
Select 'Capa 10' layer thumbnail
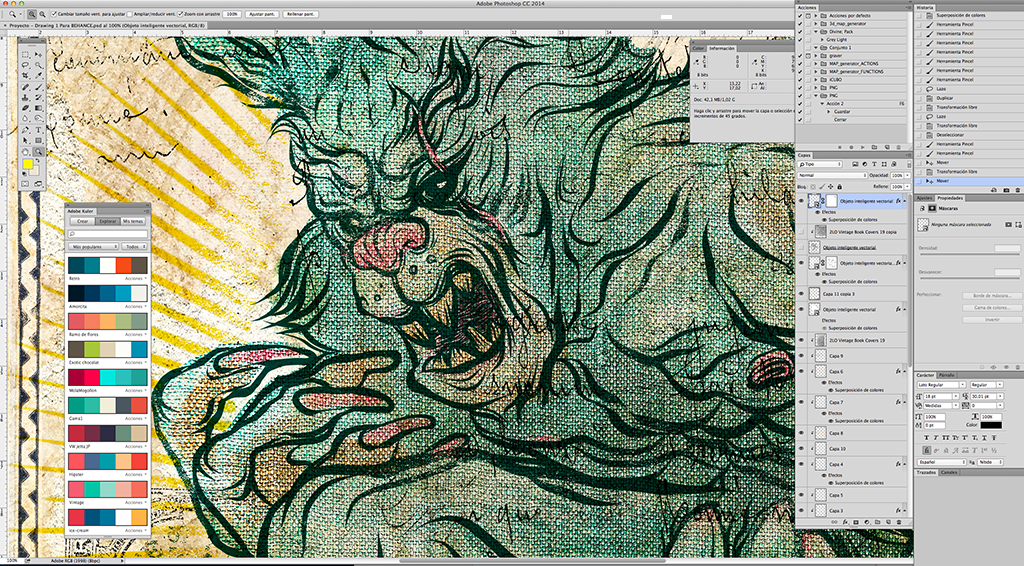[x=819, y=448]
